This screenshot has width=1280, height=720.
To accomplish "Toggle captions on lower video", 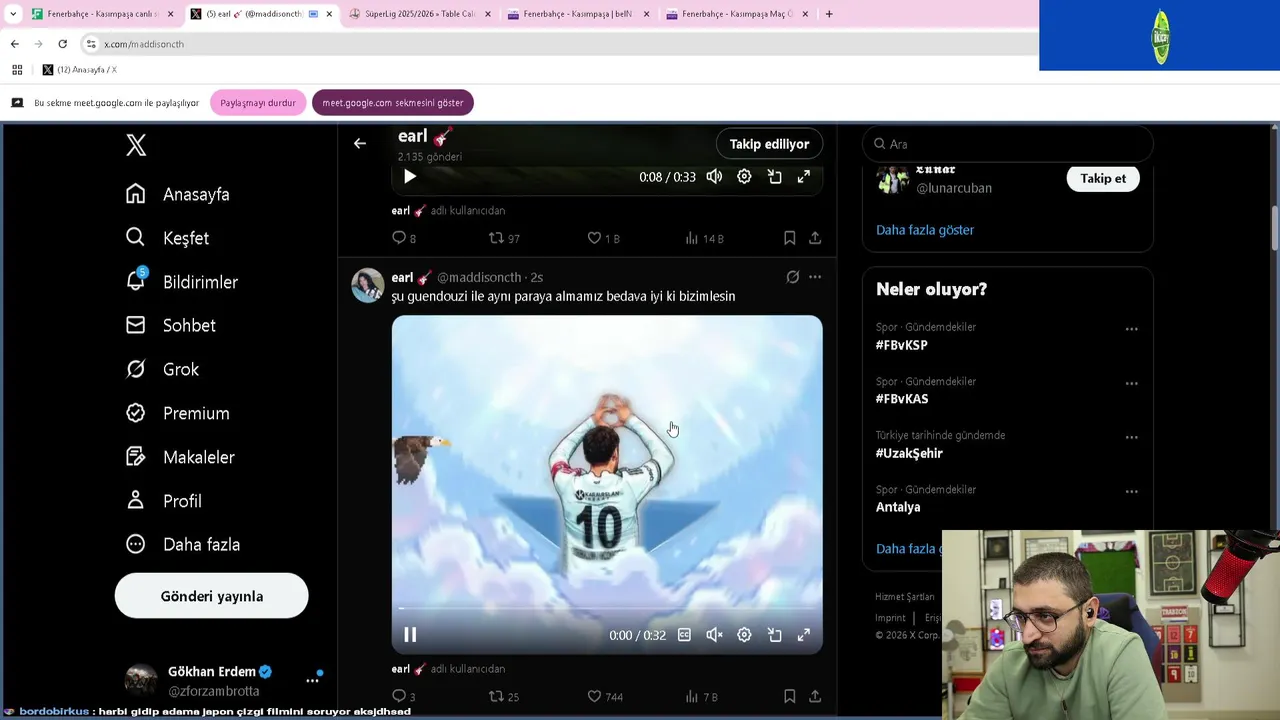I will pyautogui.click(x=684, y=635).
